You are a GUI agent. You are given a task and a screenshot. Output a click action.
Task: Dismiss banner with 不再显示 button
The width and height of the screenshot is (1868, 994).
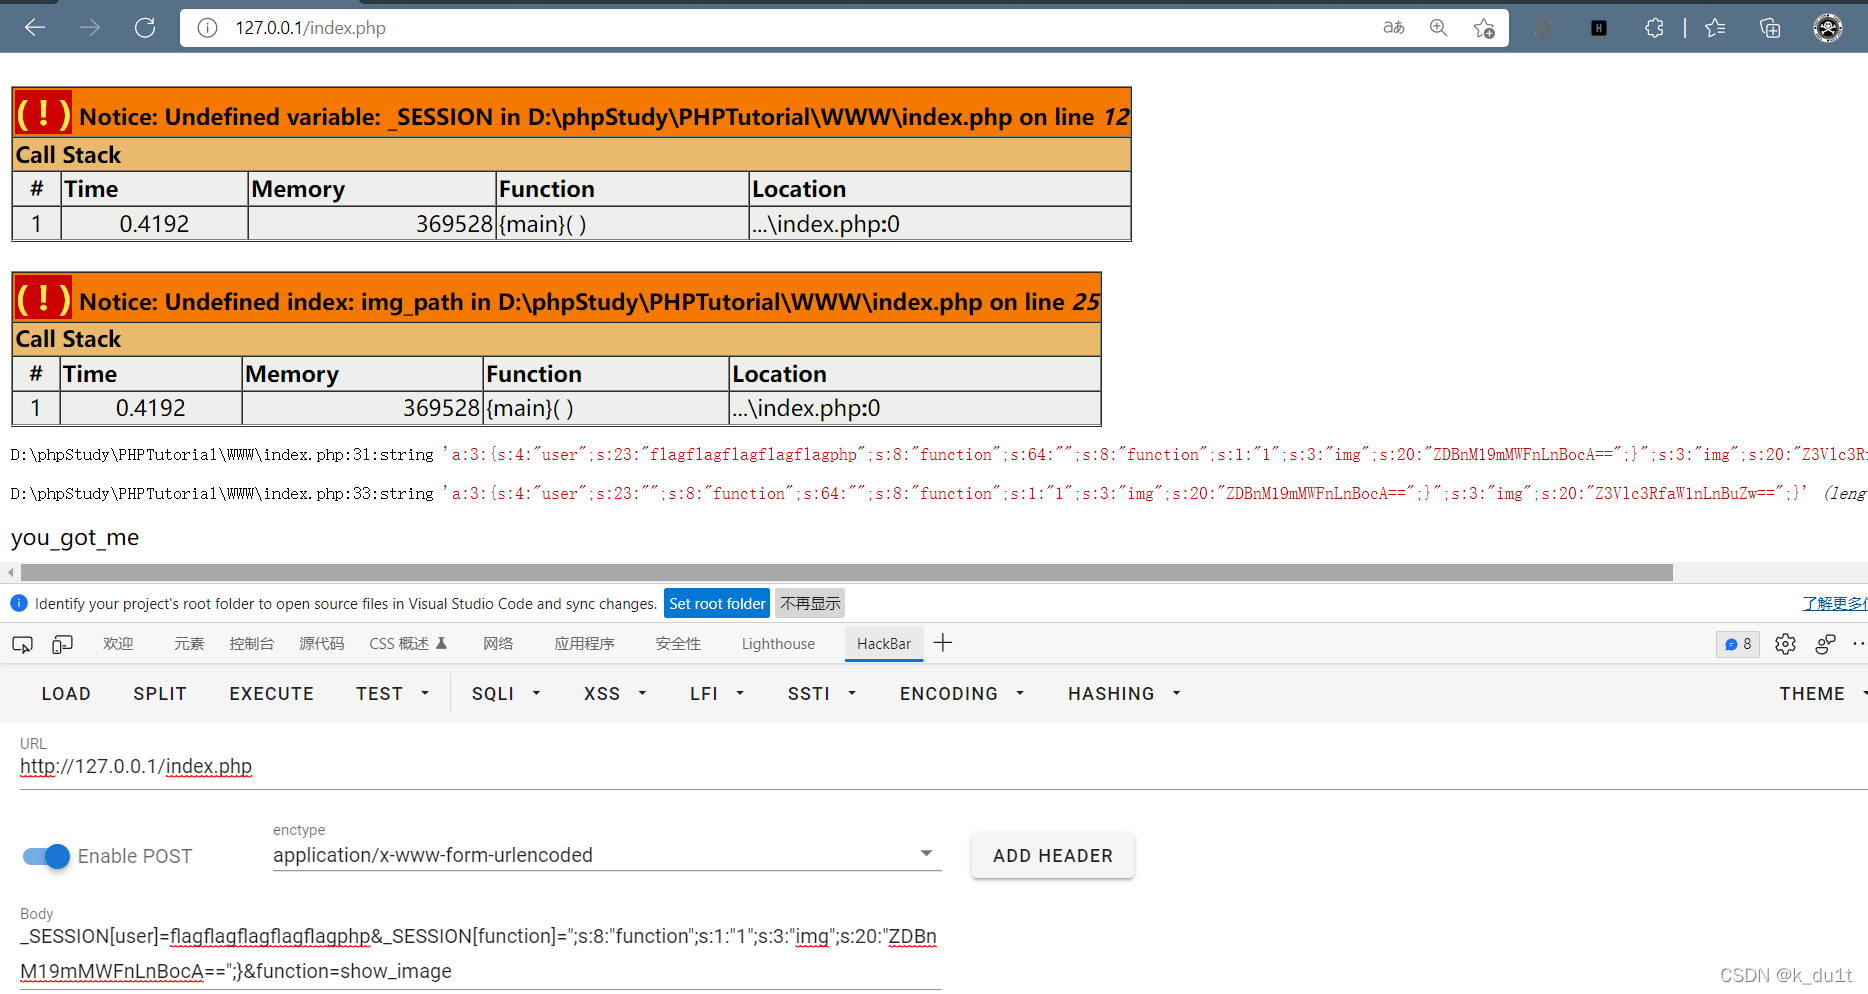(810, 603)
